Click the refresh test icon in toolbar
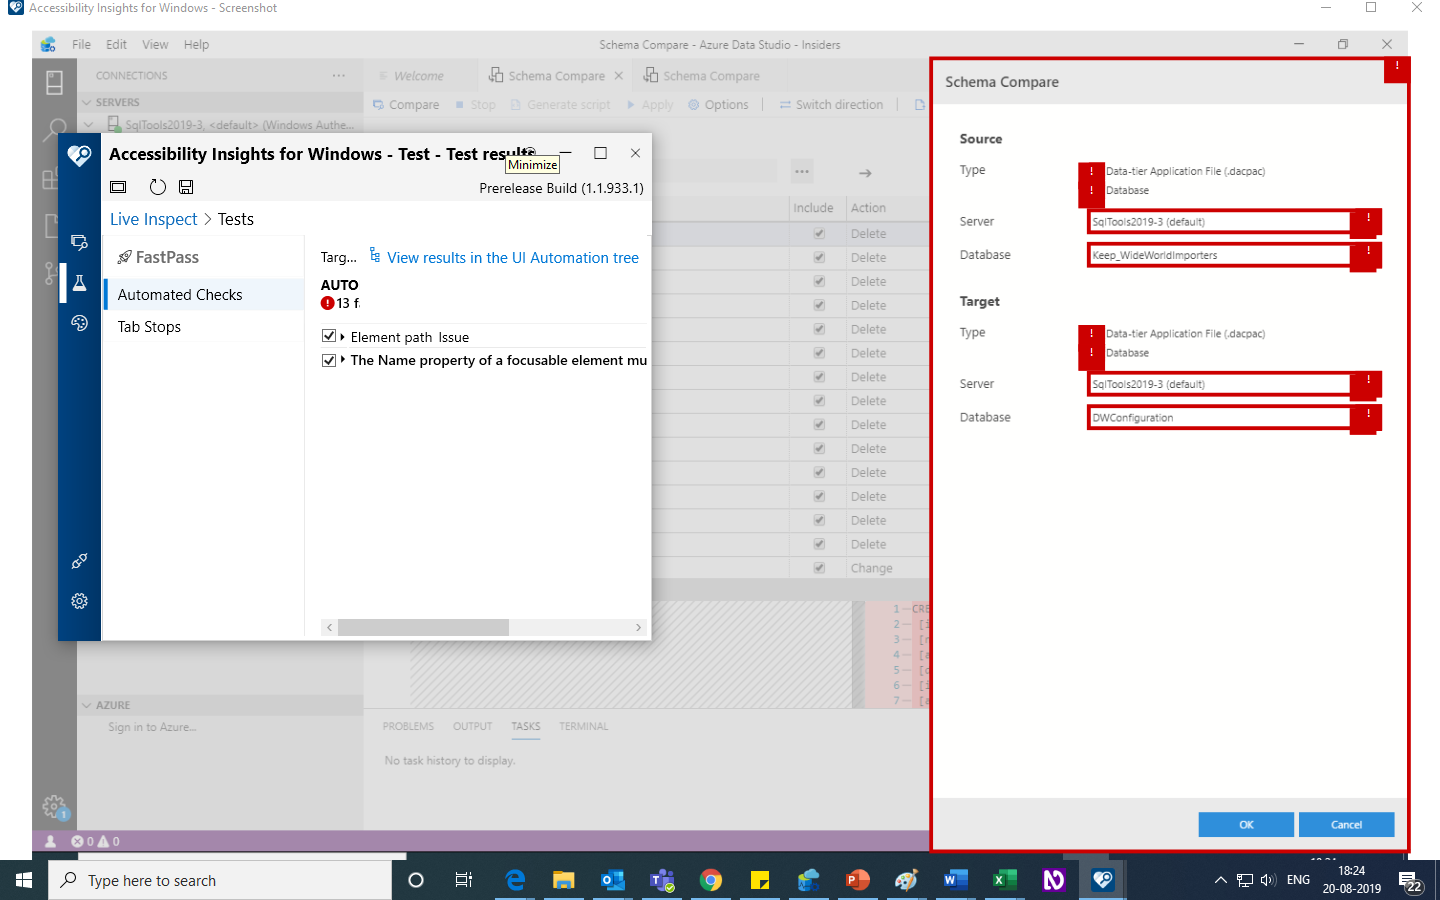This screenshot has width=1440, height=900. (x=157, y=186)
